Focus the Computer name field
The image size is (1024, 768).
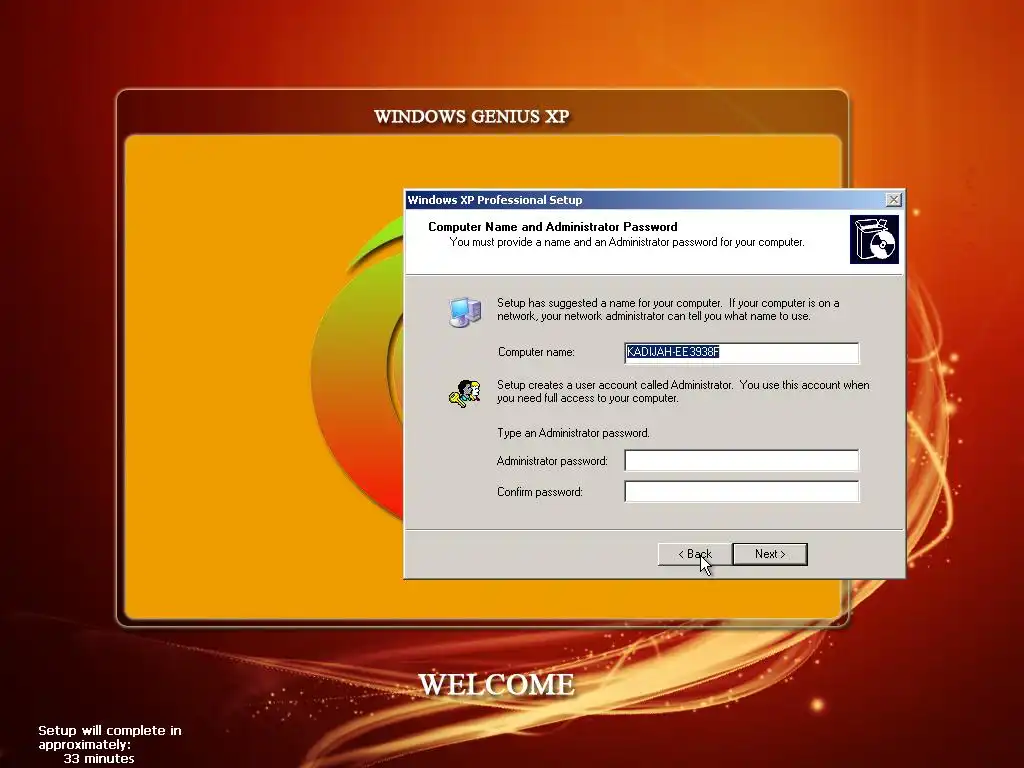pos(742,353)
